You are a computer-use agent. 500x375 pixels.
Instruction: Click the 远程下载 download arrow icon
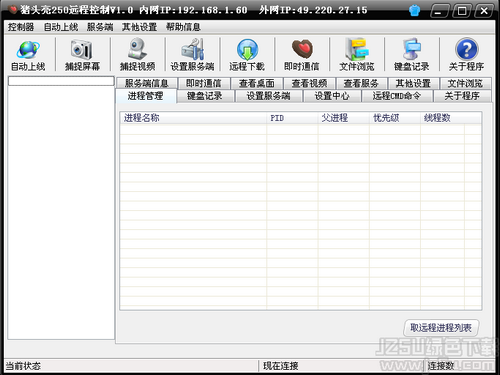247,50
